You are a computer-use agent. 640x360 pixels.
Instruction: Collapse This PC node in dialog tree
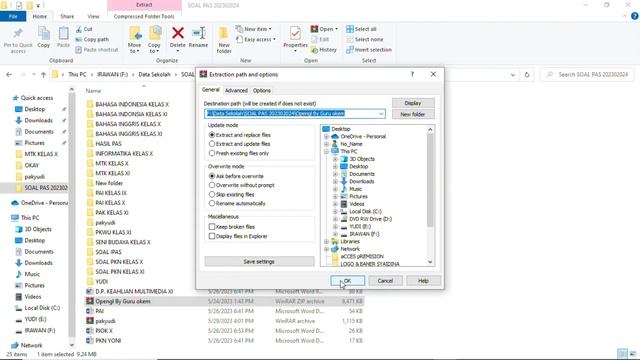[326, 151]
